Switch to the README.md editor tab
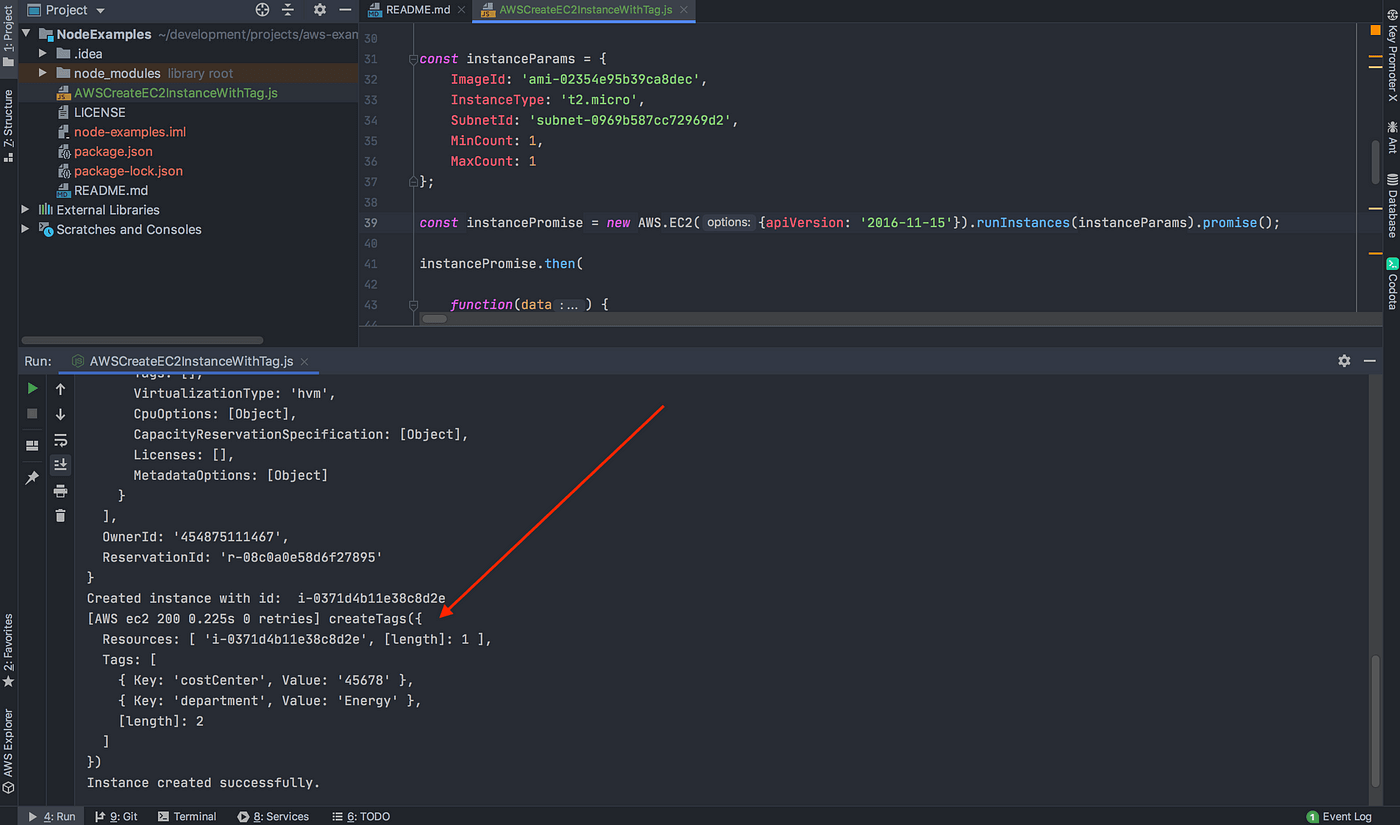1400x825 pixels. tap(410, 10)
